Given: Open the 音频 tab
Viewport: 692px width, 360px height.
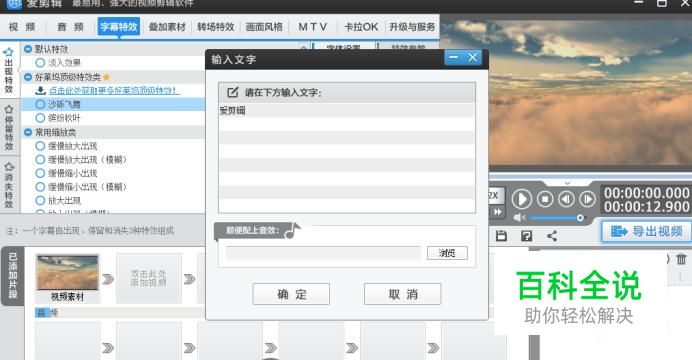Looking at the screenshot, I should 71,27.
